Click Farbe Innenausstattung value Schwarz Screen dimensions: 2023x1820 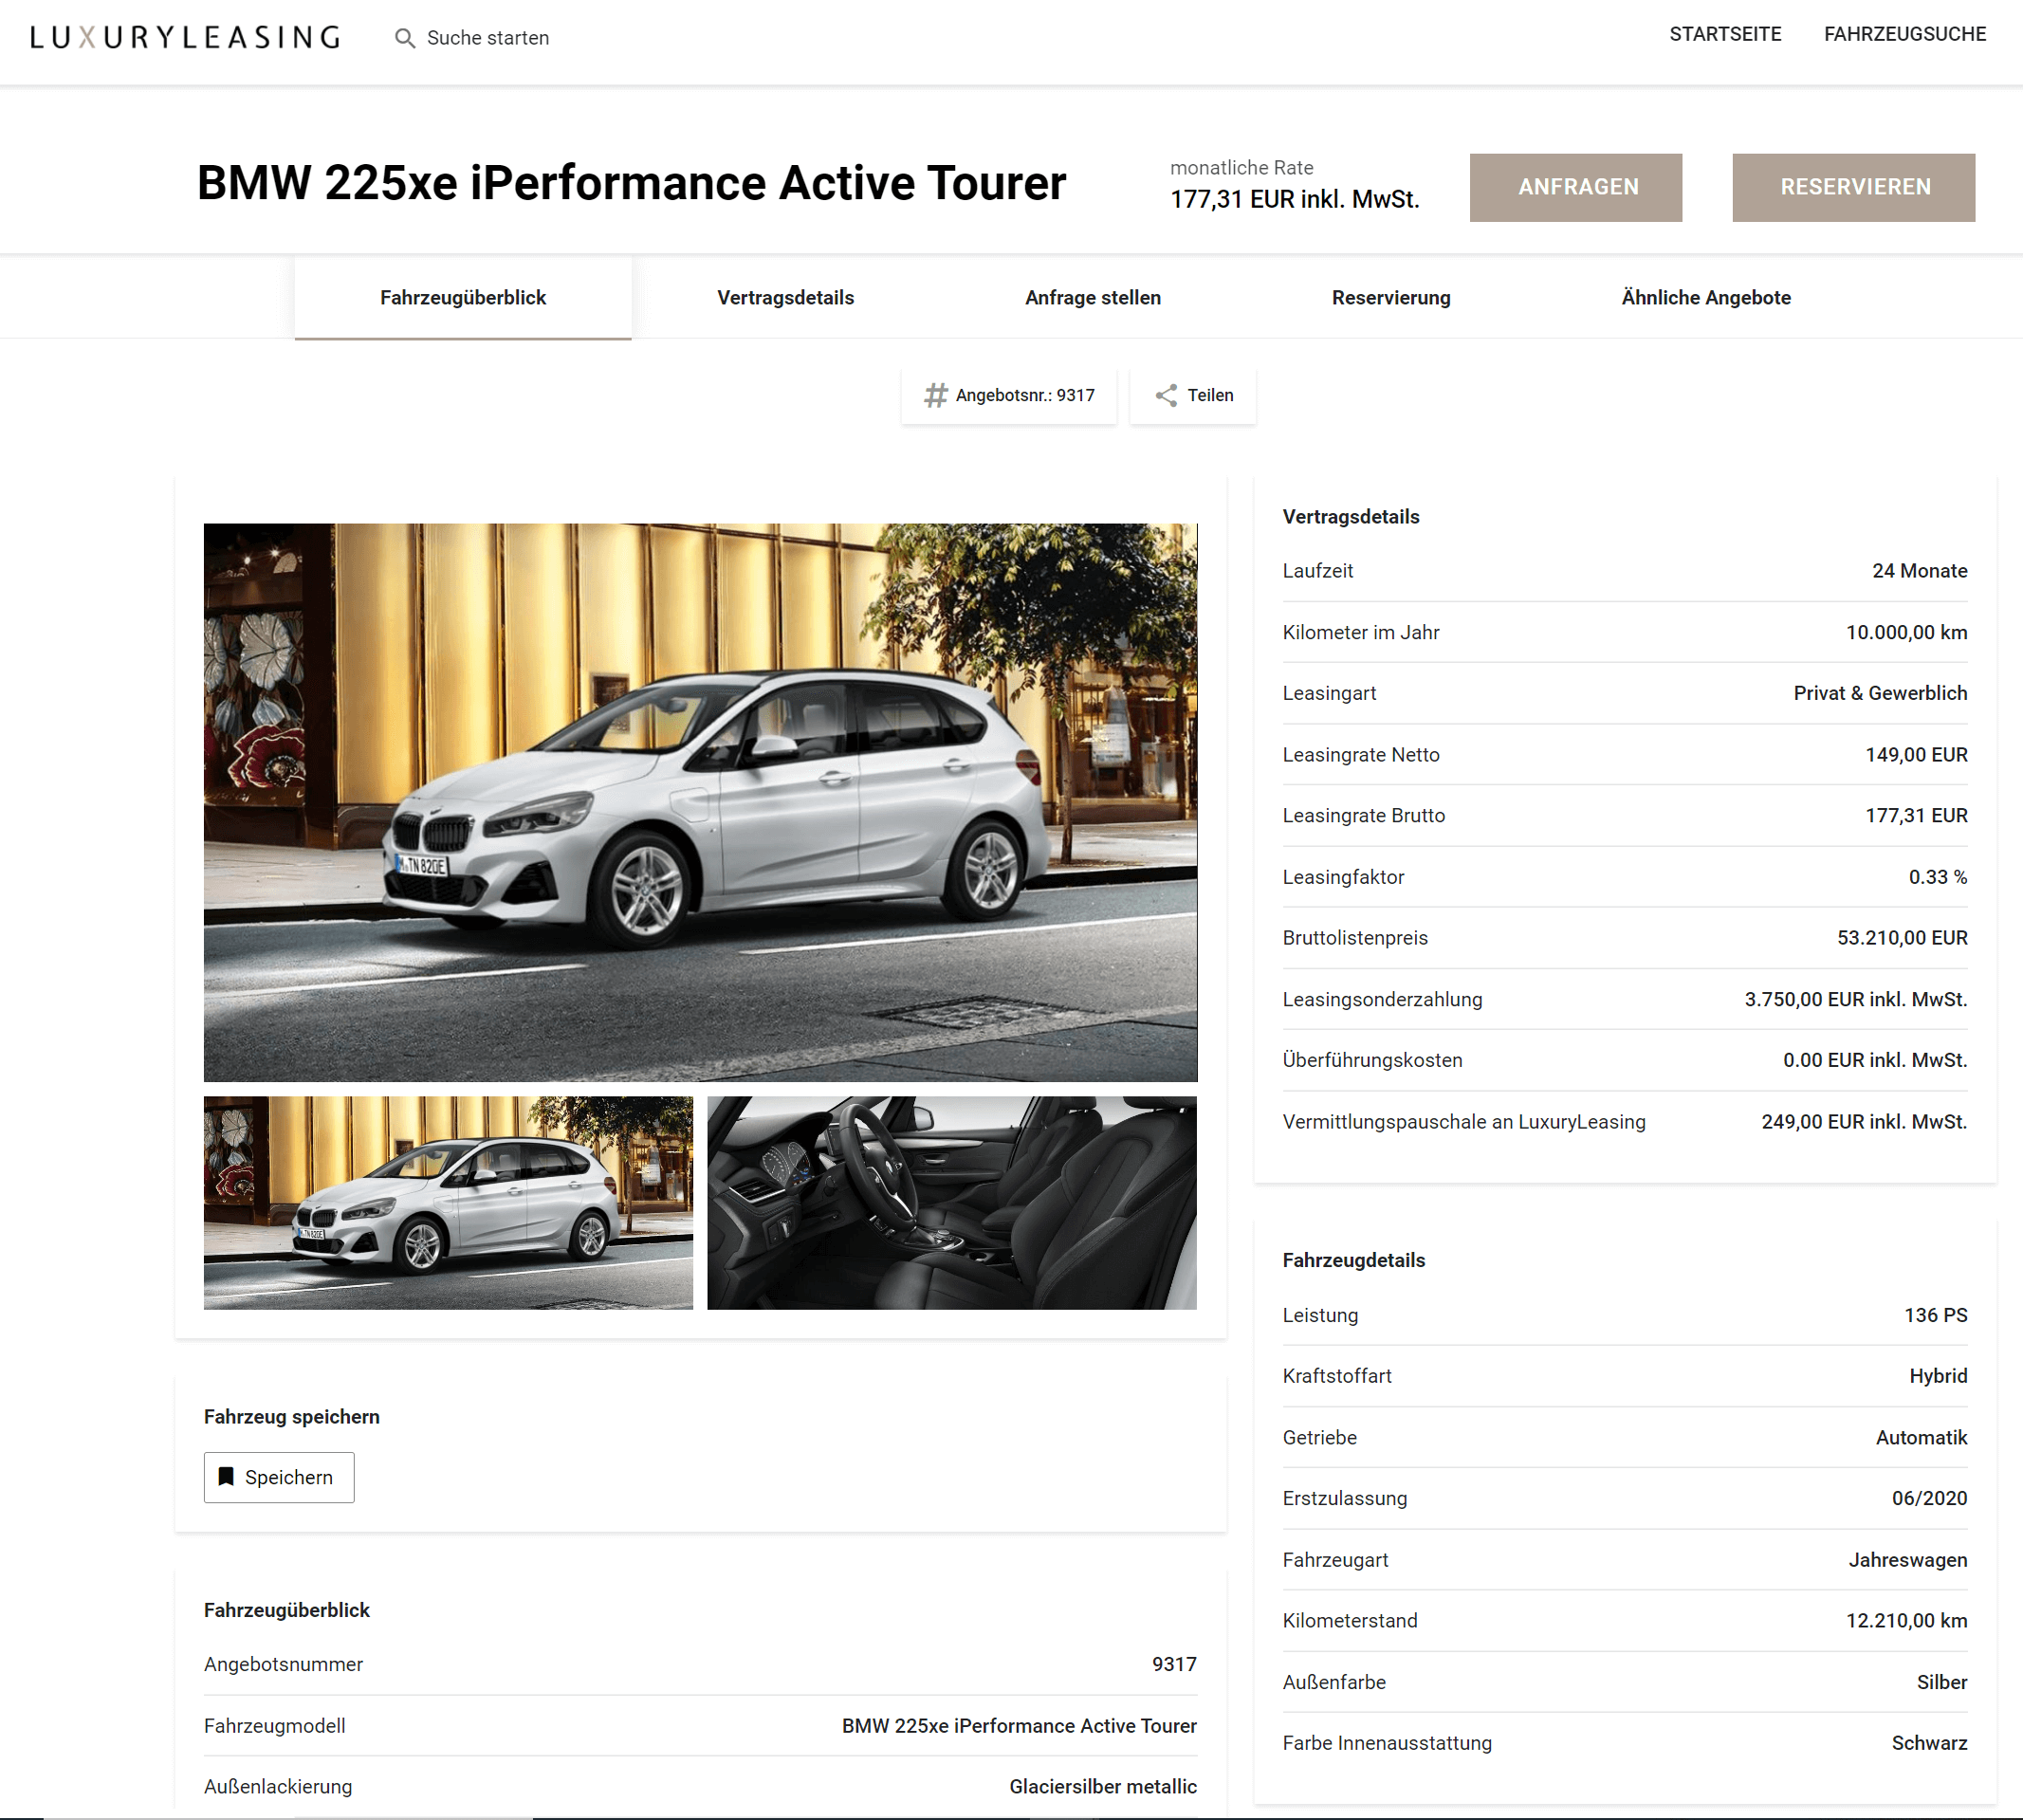click(x=1929, y=1743)
